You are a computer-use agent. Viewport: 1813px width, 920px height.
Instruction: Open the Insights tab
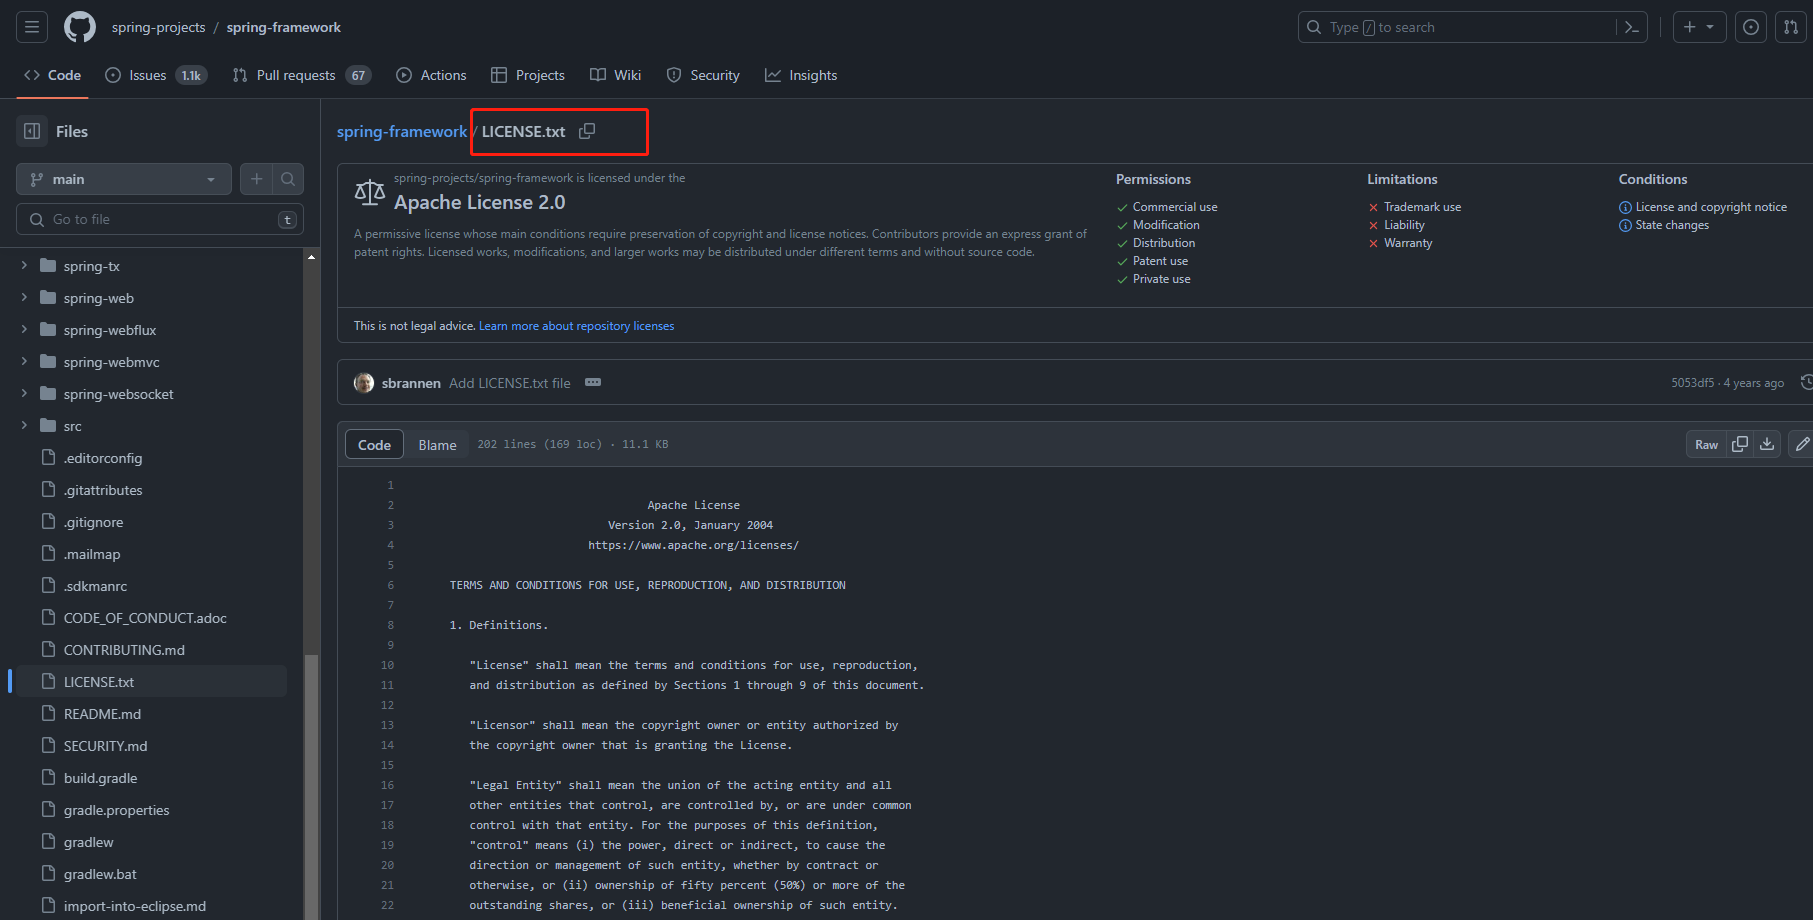[801, 75]
